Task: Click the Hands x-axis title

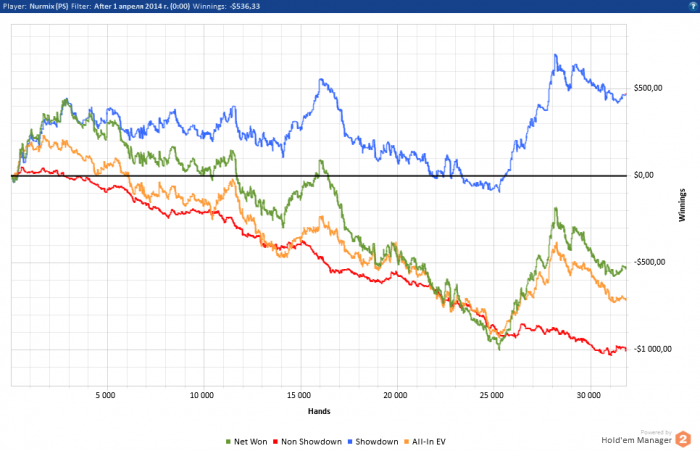Action: (x=319, y=411)
